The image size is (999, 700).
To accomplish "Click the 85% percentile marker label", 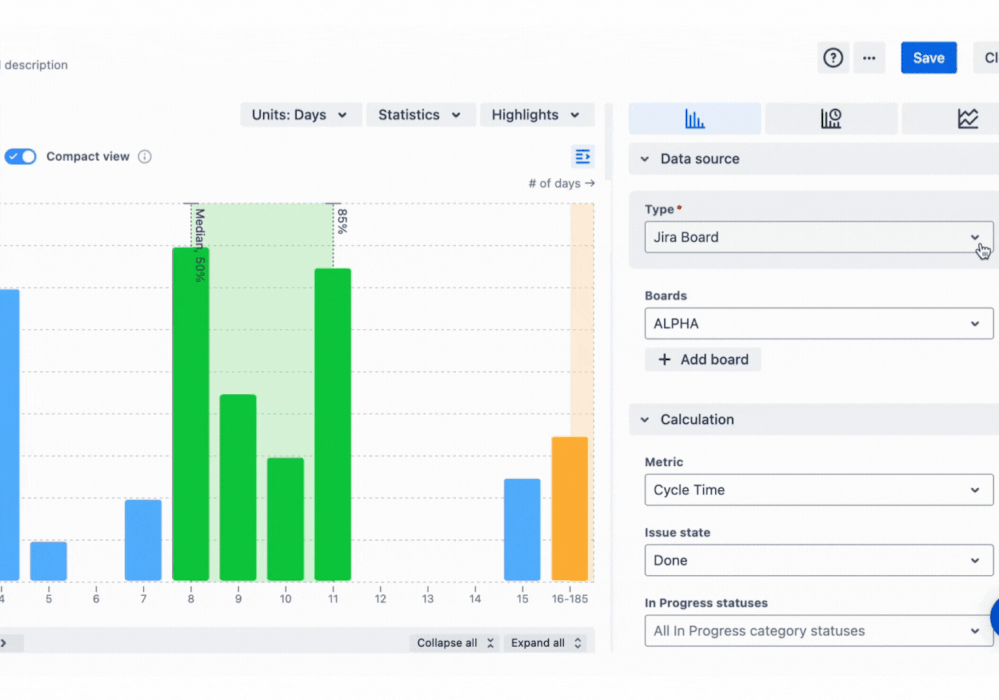I will click(342, 221).
